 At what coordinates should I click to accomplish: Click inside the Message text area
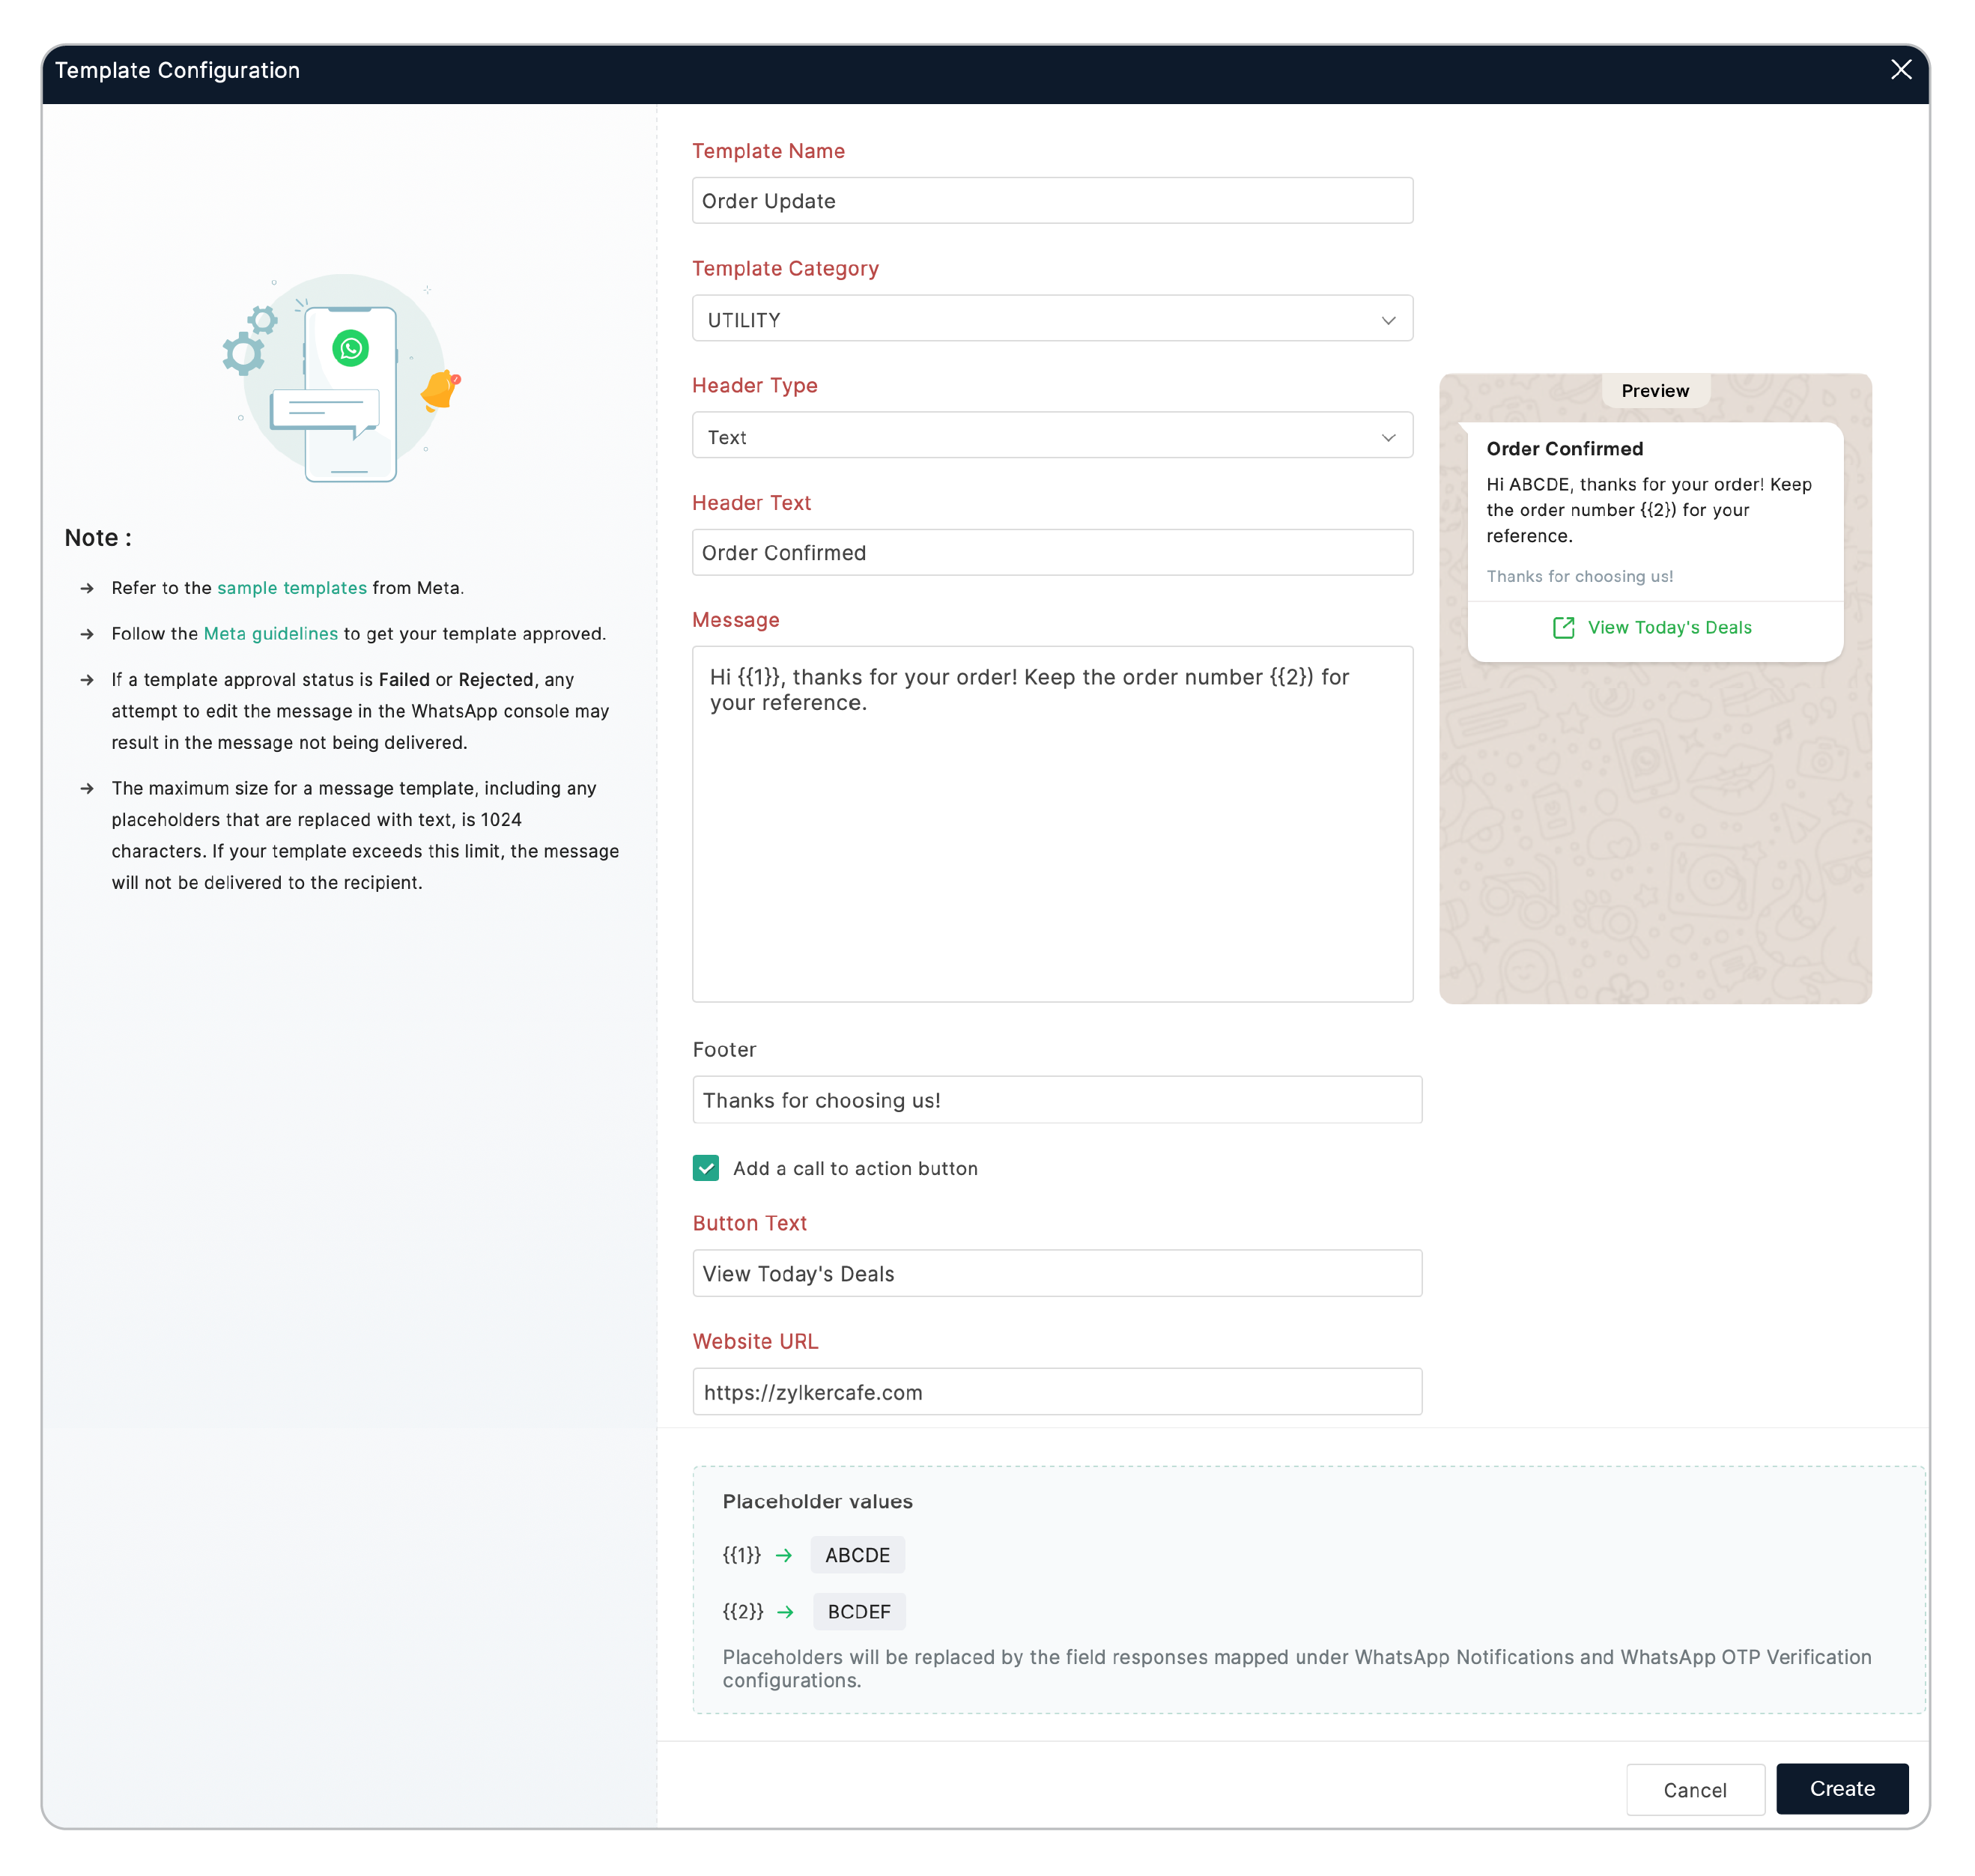point(1052,840)
